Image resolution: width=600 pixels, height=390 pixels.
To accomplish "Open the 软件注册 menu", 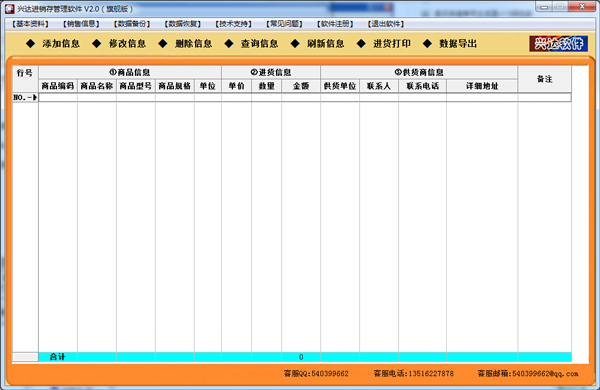I will coord(335,24).
